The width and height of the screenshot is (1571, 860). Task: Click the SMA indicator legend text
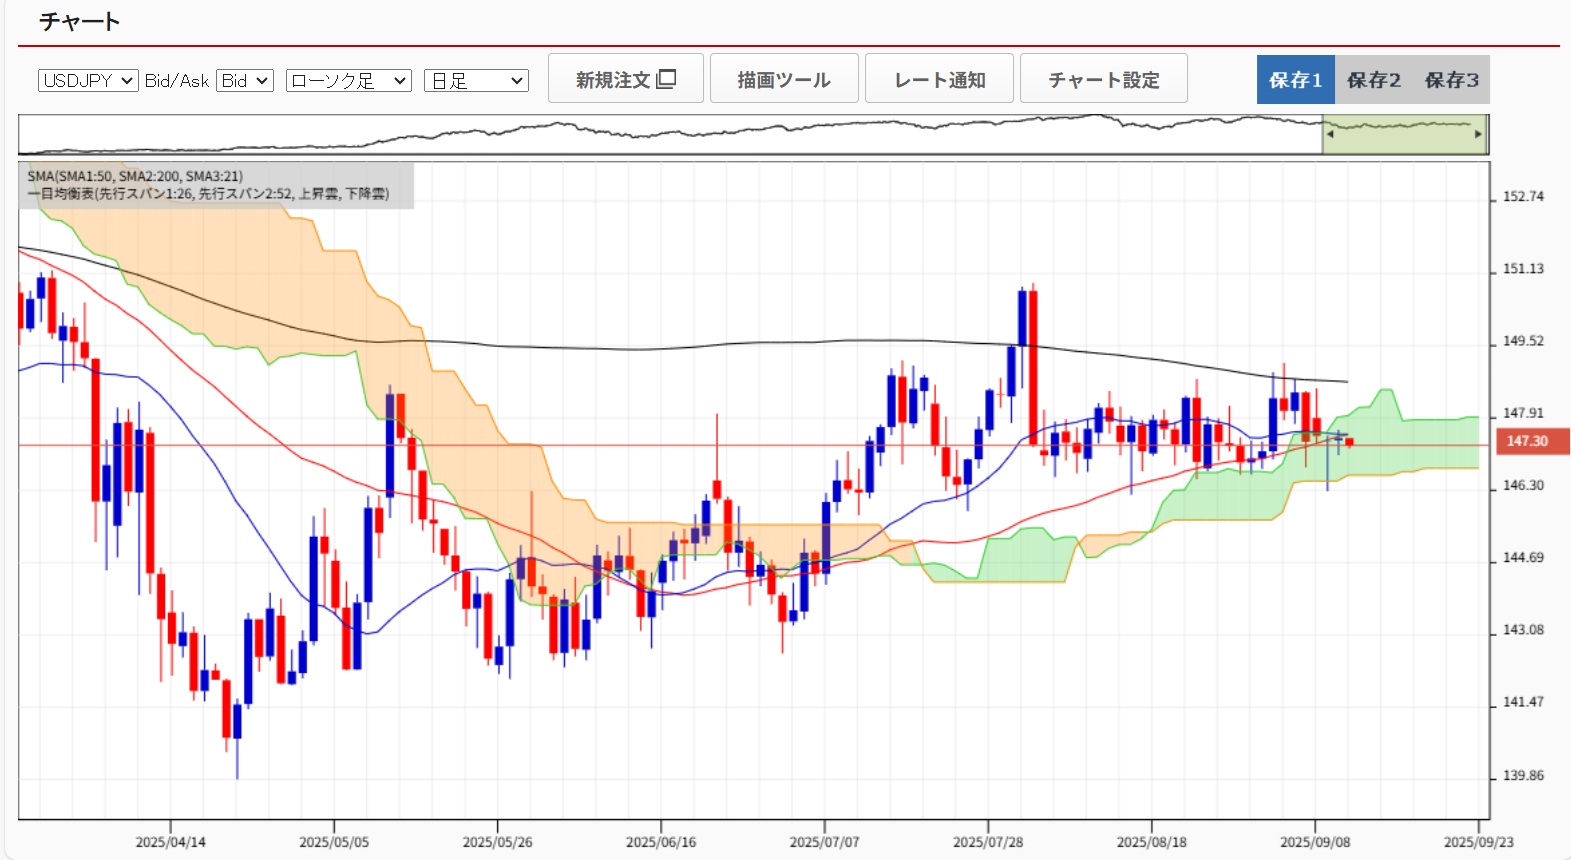tap(135, 176)
